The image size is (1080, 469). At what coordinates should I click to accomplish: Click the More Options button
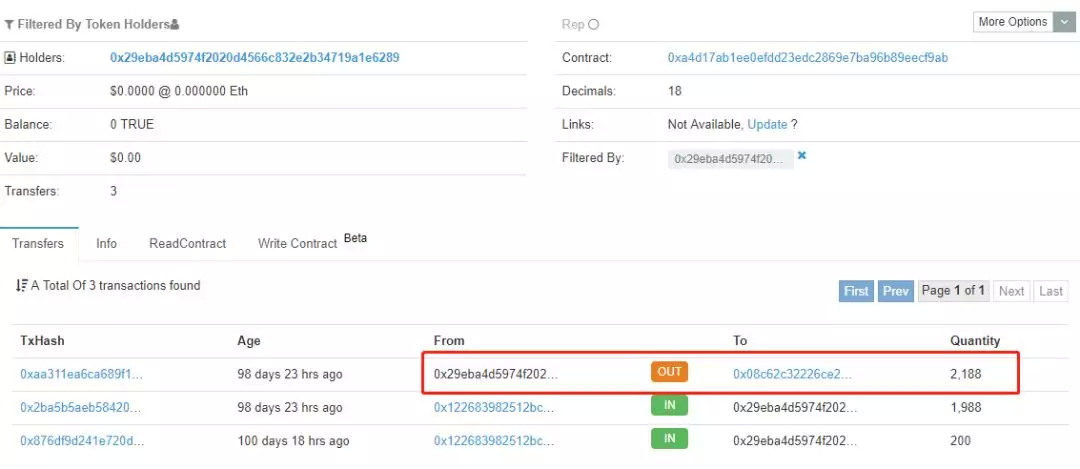[x=1013, y=22]
